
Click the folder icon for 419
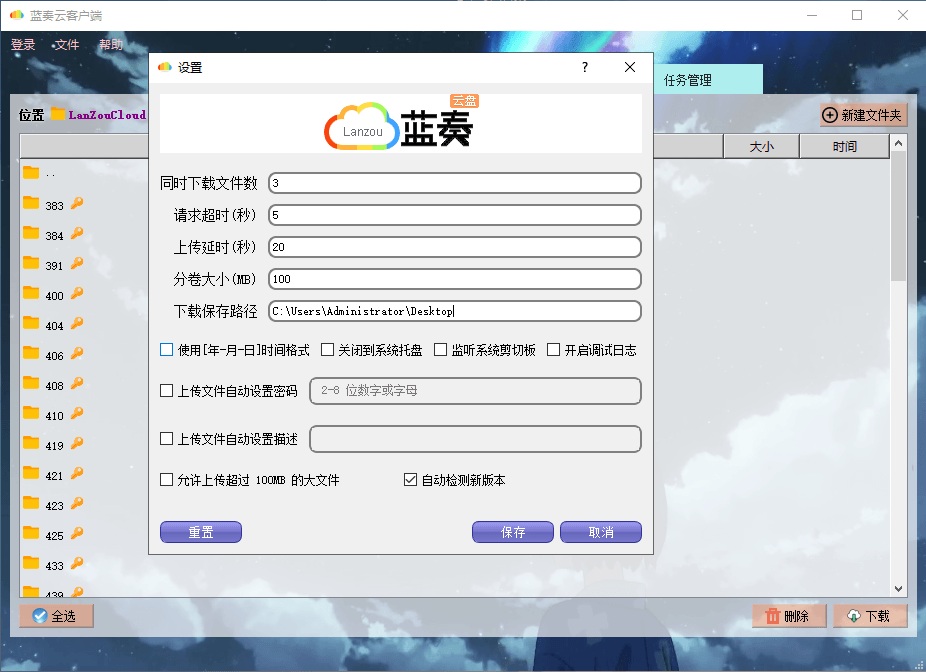[x=31, y=443]
